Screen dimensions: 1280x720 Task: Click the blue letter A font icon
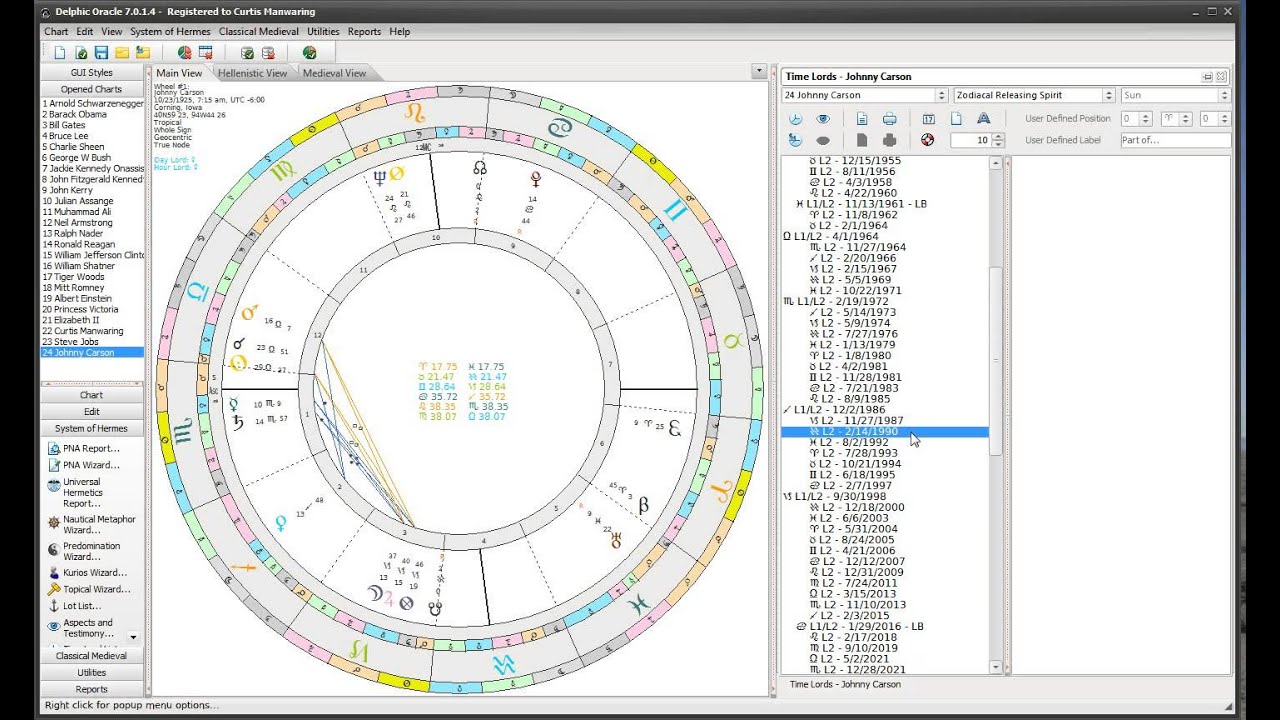(983, 118)
